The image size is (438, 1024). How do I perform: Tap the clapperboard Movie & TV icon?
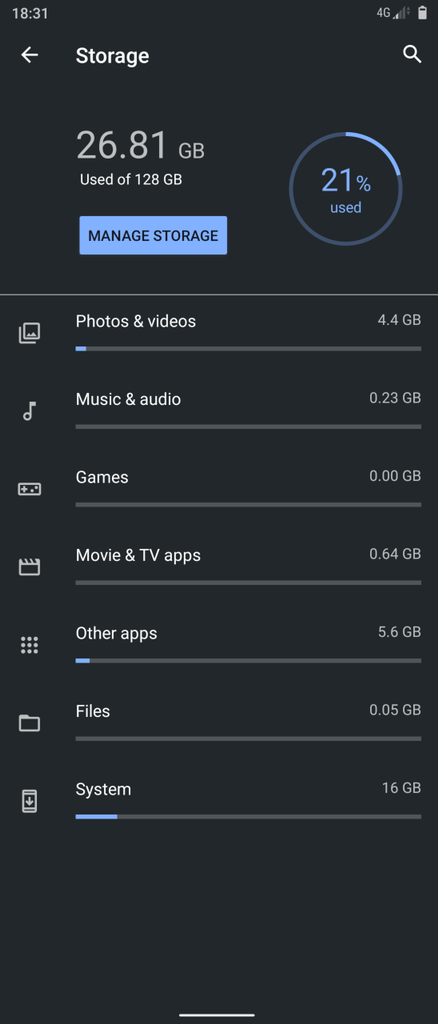coord(29,567)
